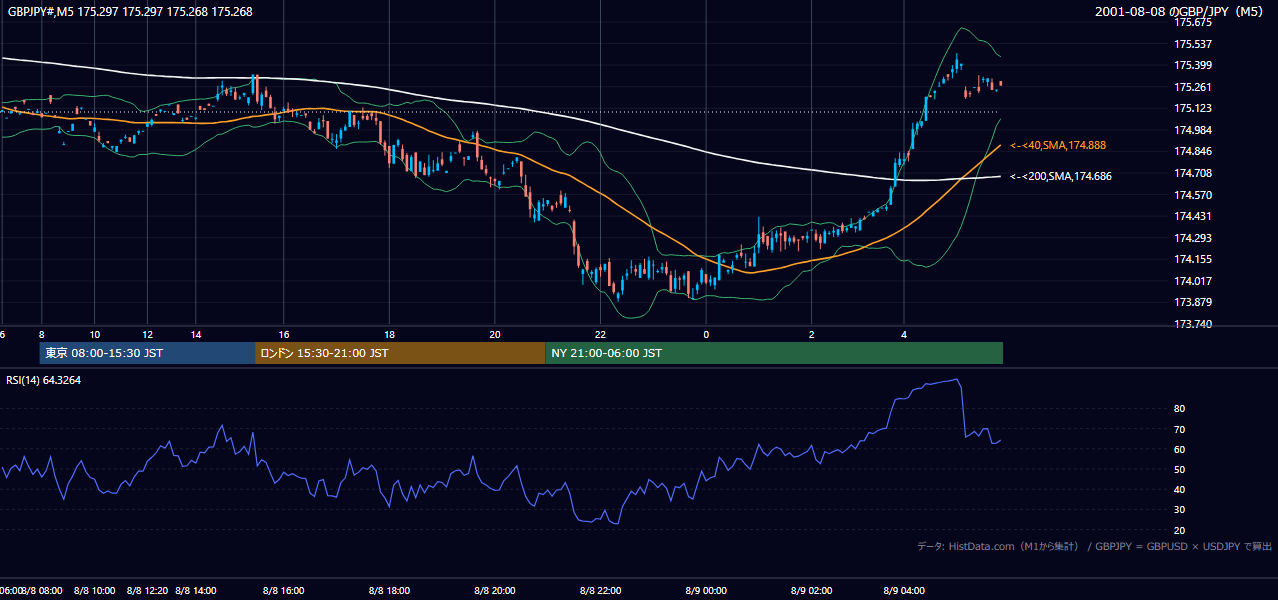
Task: Click RSI scale value 20
Action: 1180,530
